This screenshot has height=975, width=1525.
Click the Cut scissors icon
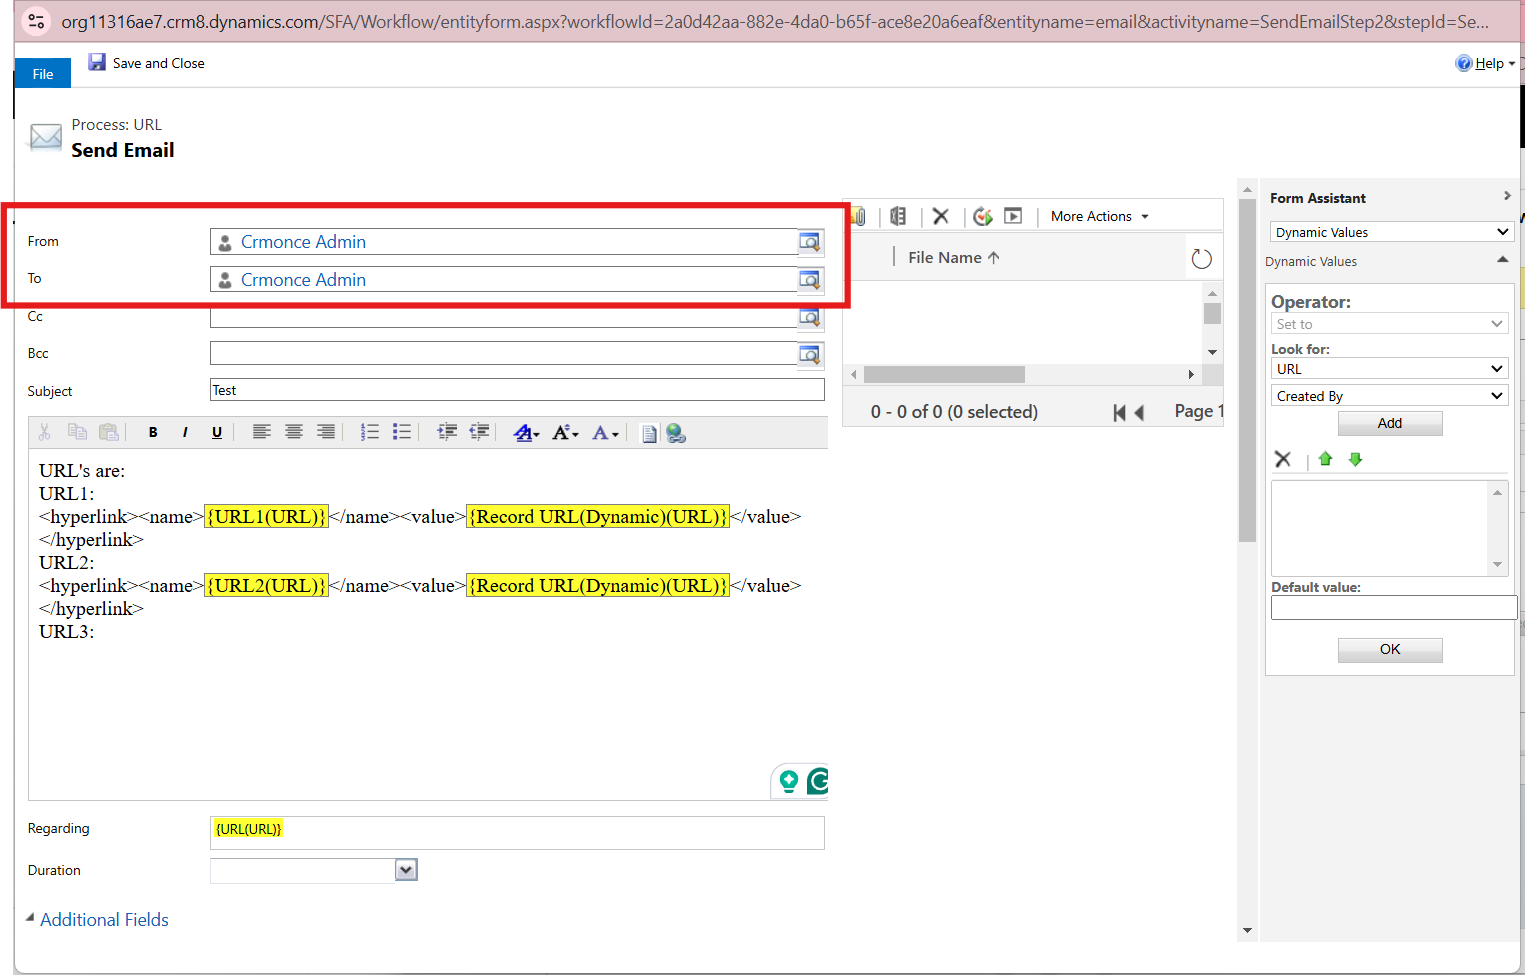[x=44, y=432]
